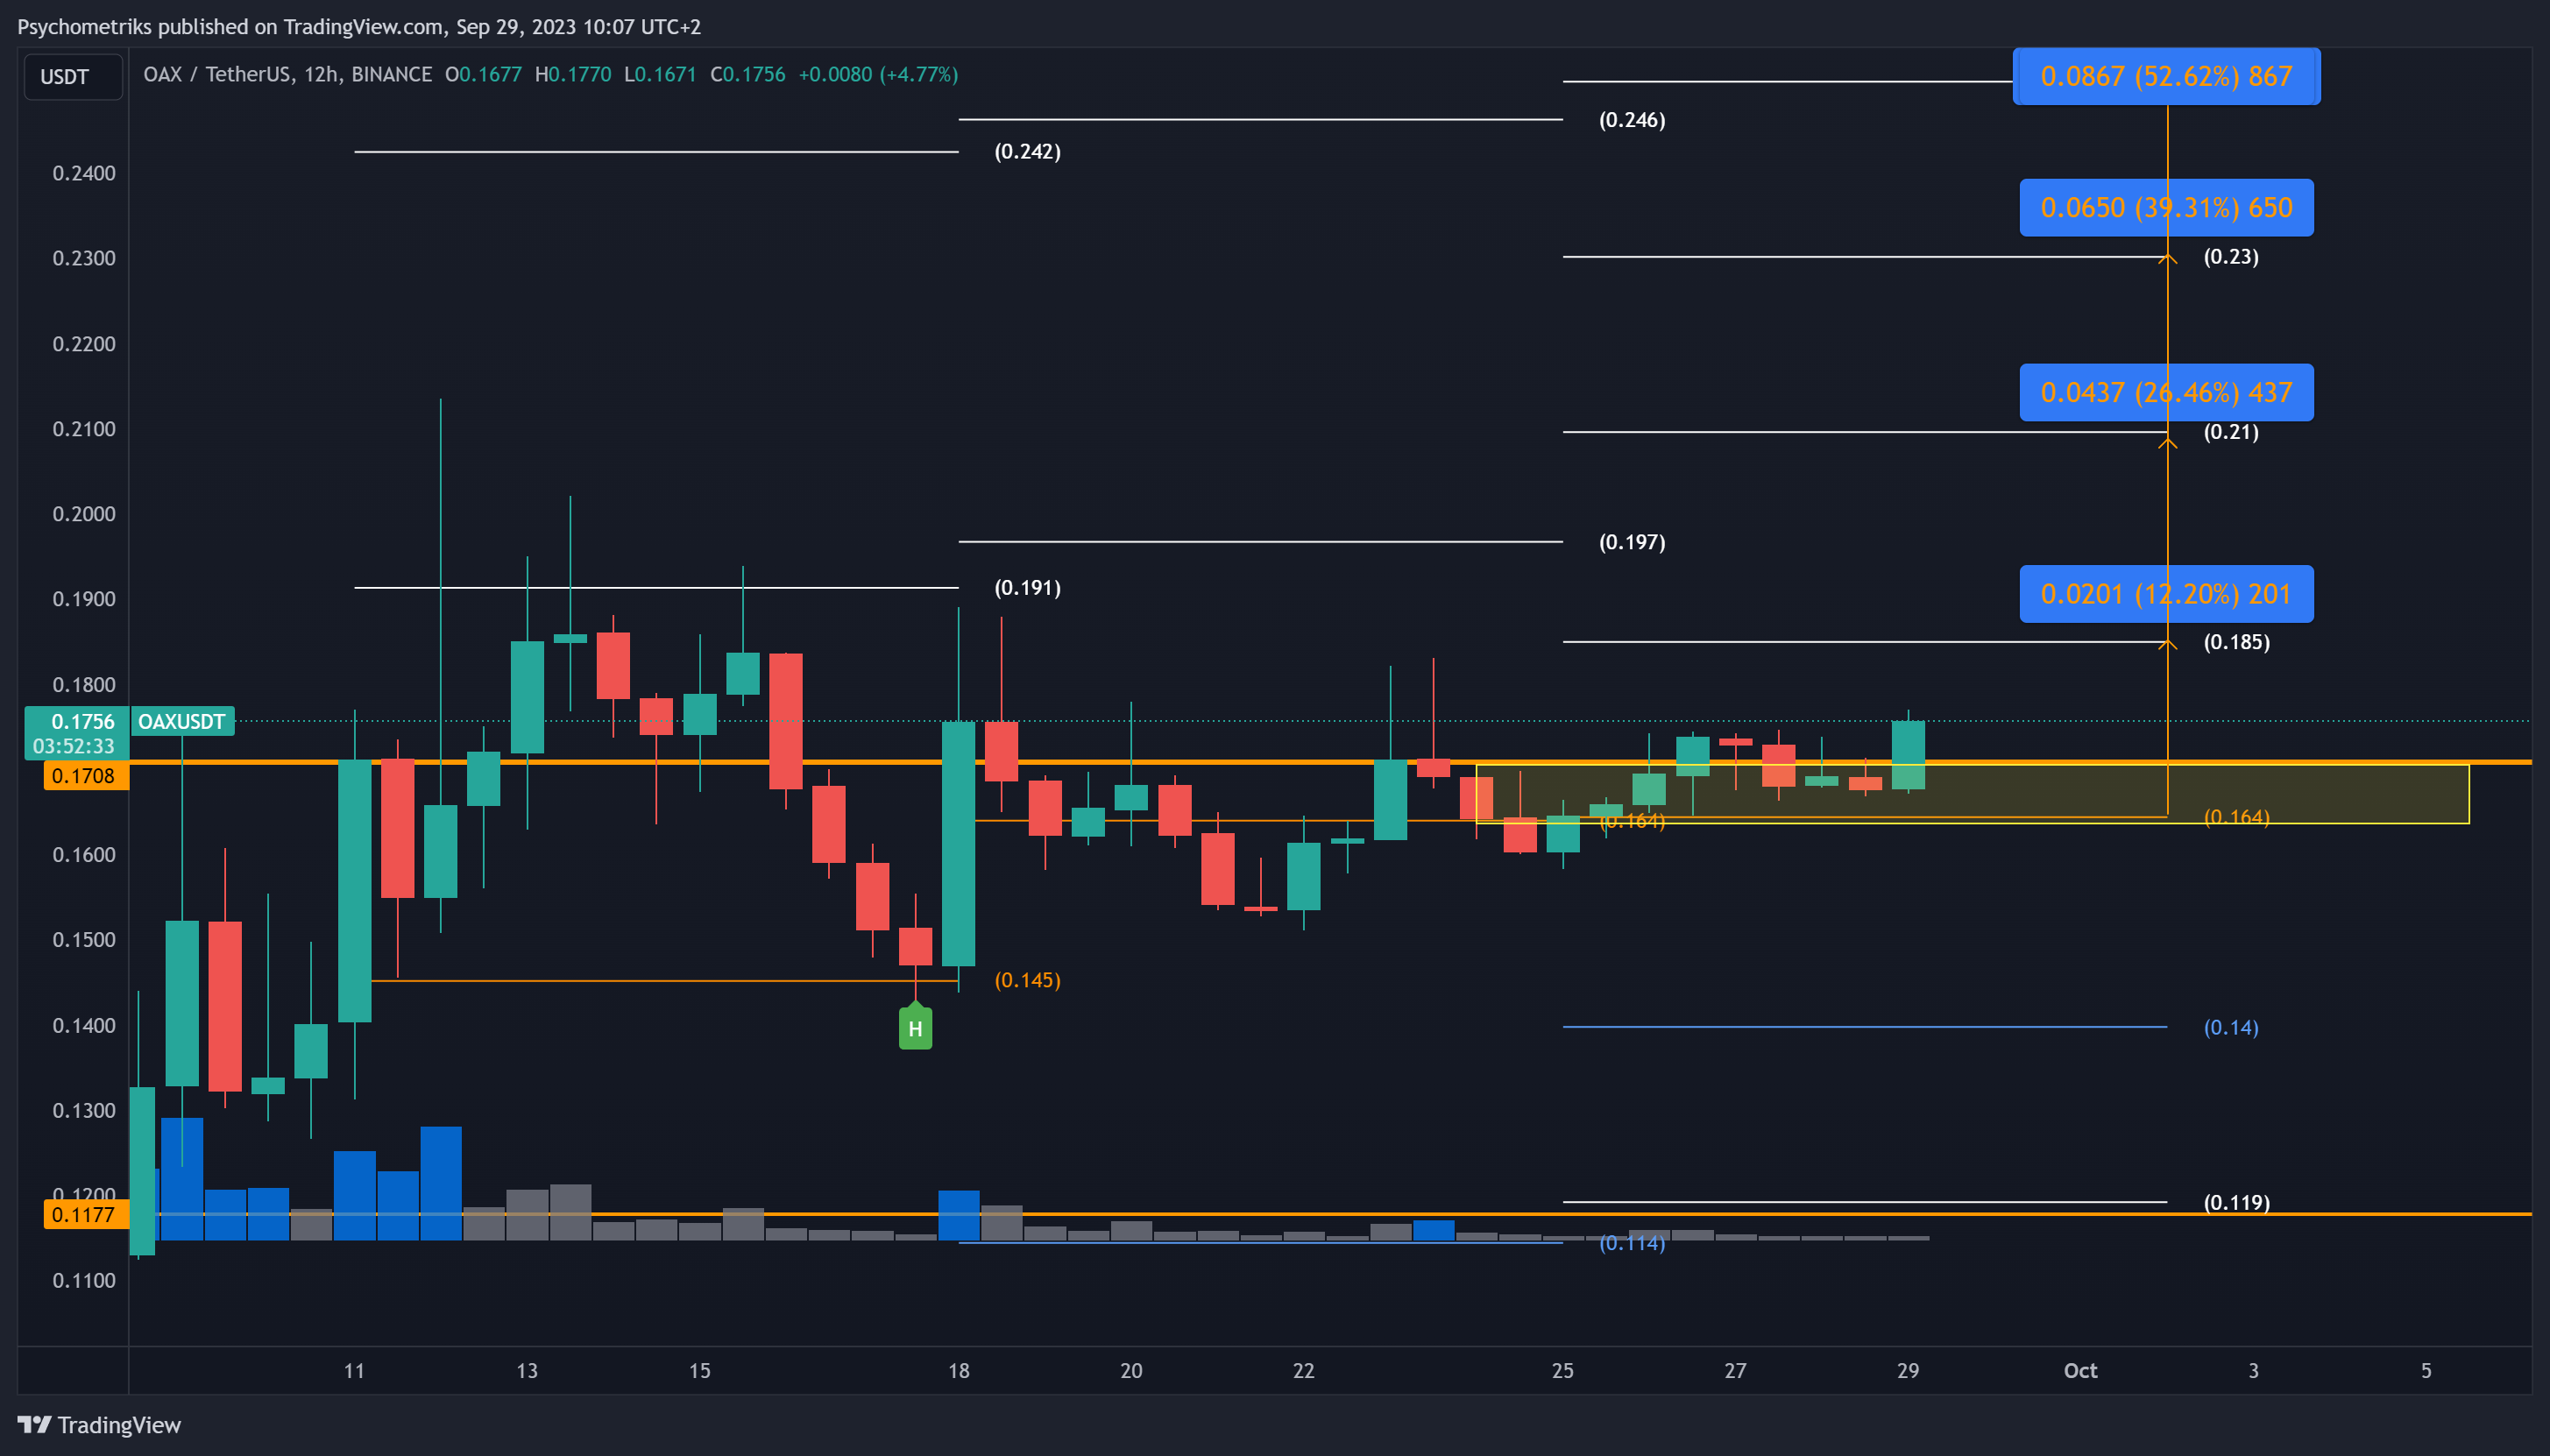Click the 13 date label on time axis

(x=527, y=1371)
